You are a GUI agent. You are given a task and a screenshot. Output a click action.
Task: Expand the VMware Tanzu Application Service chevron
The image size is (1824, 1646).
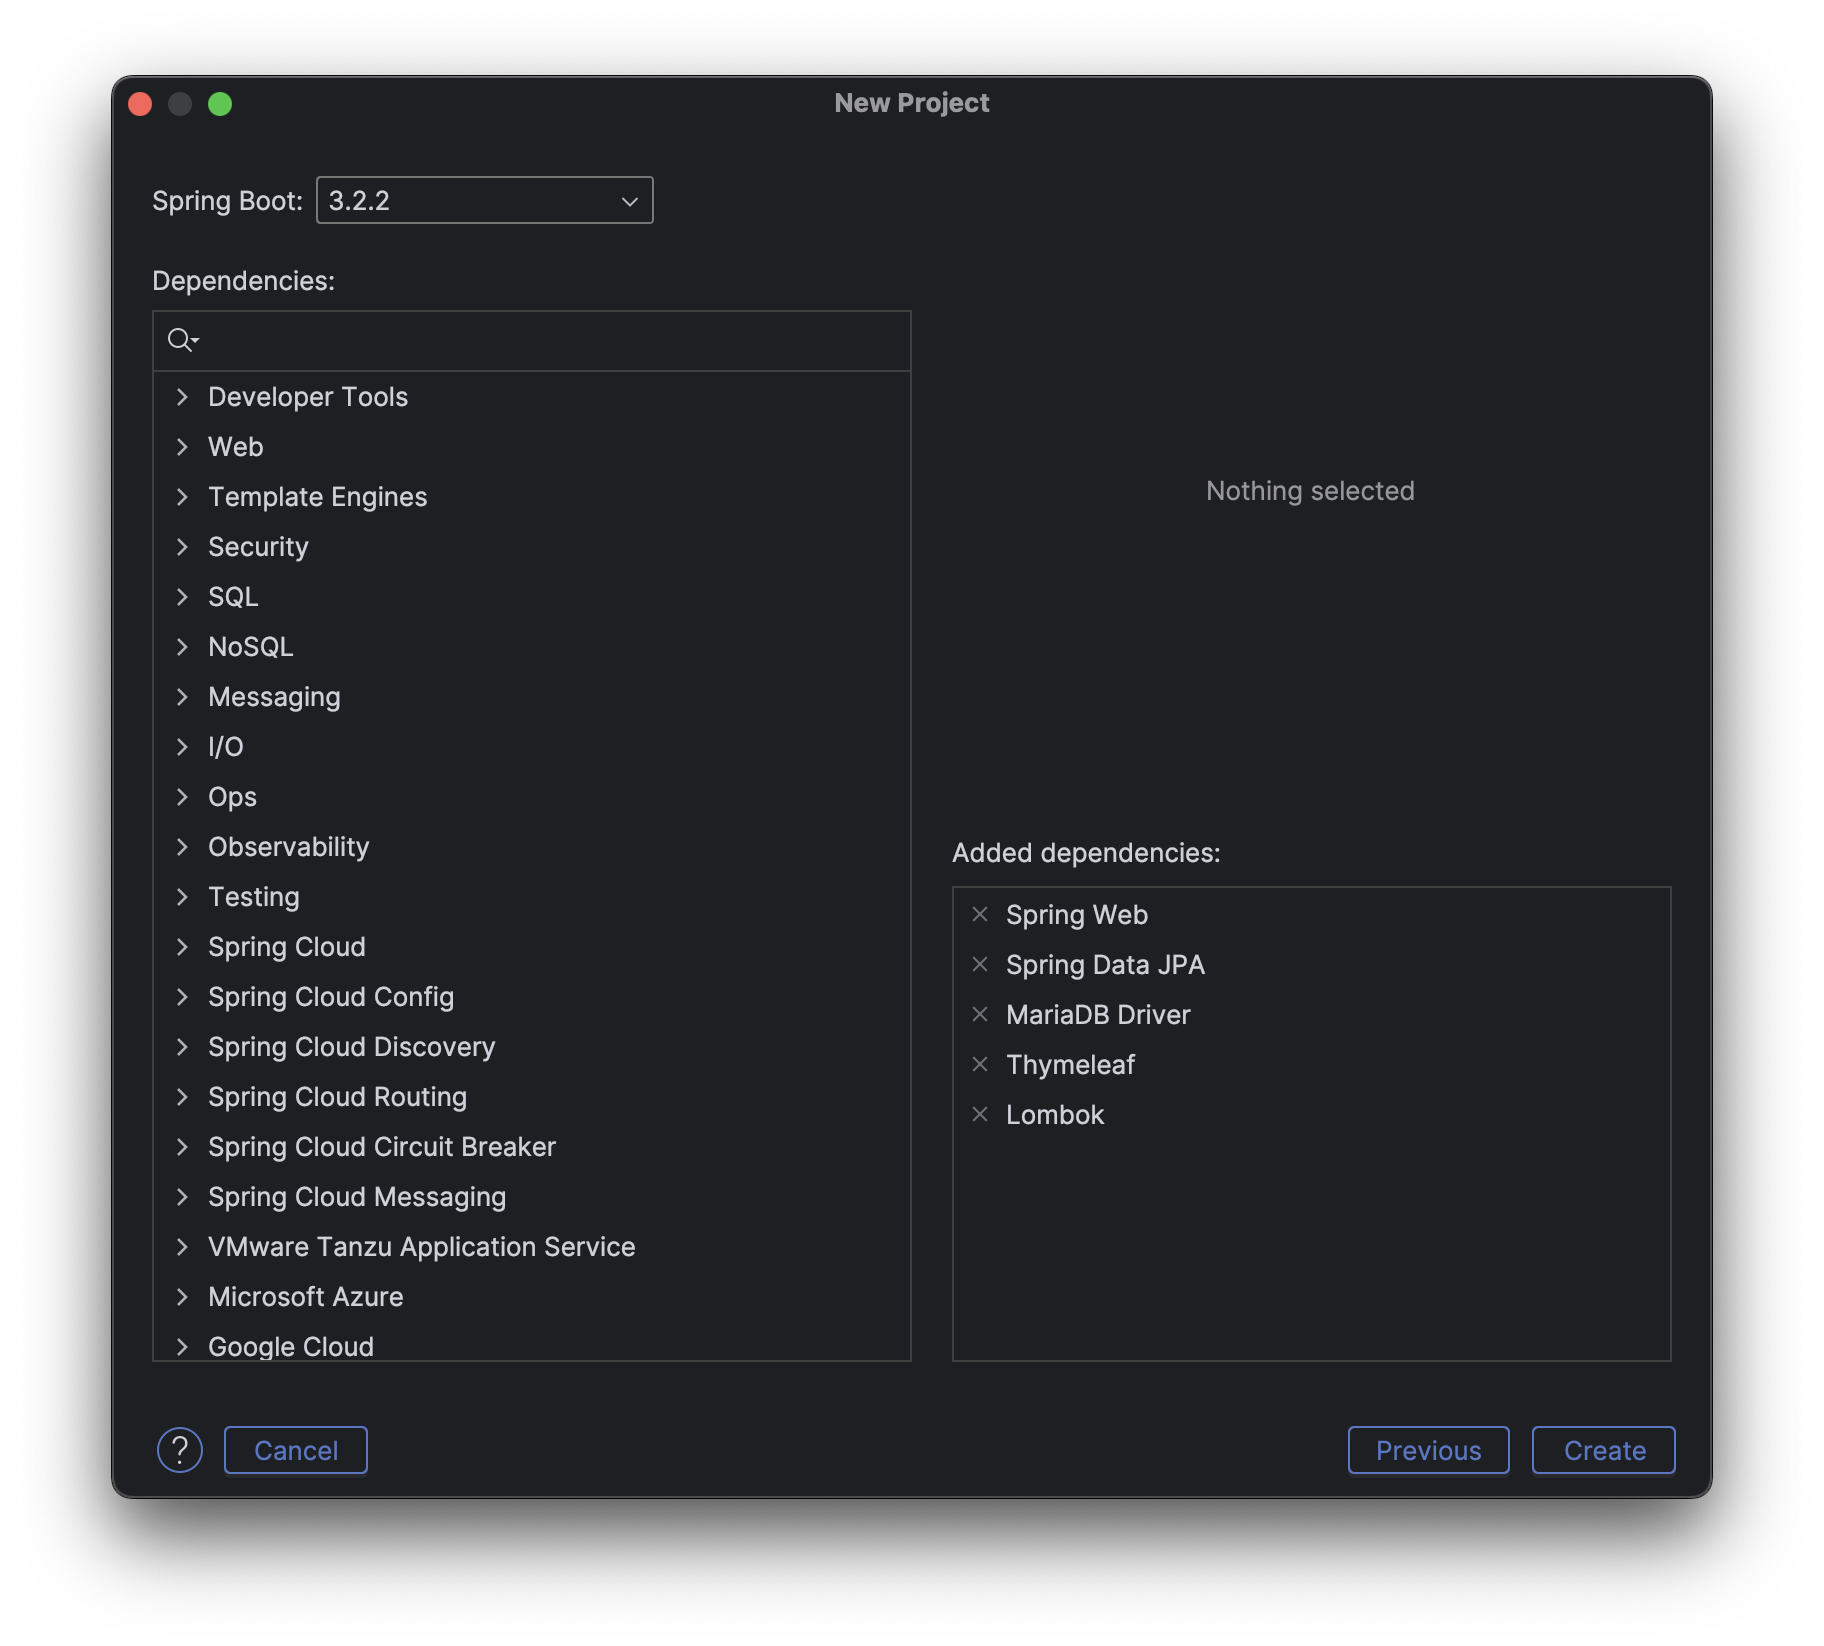[x=182, y=1247]
